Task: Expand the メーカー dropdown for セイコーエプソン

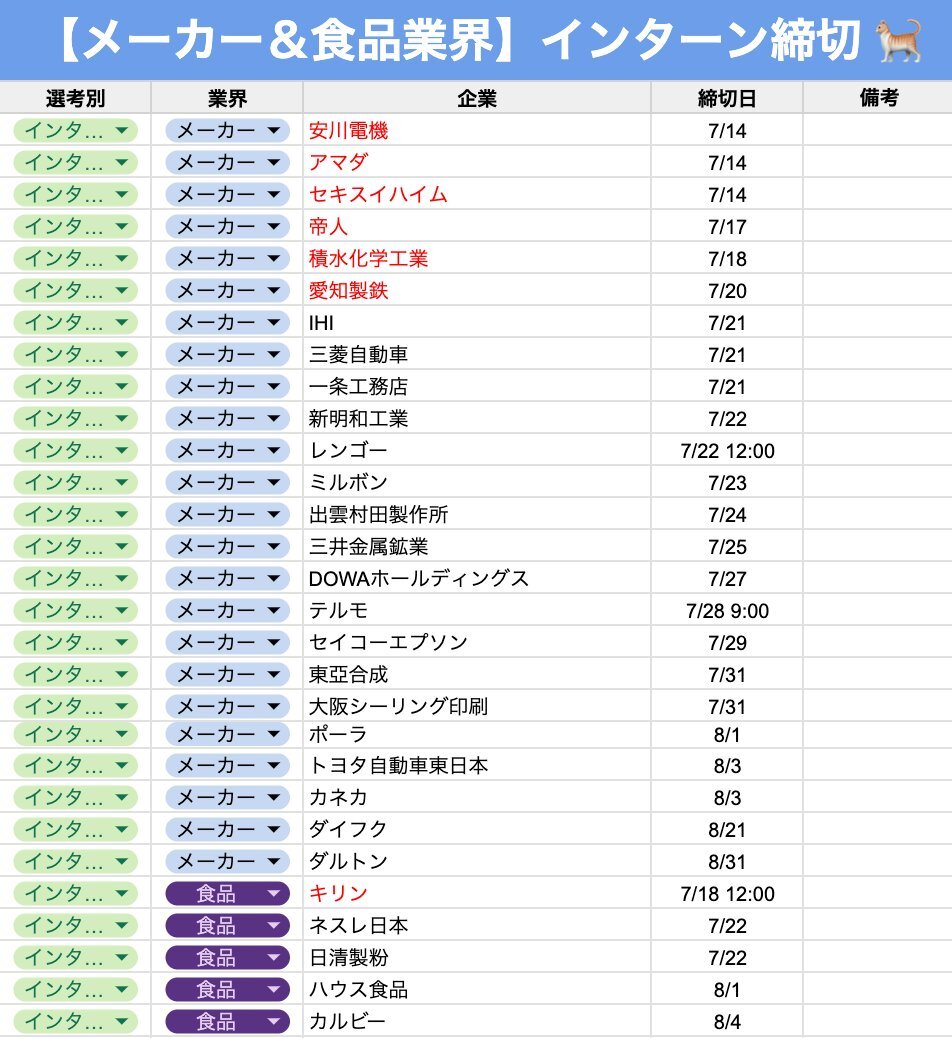Action: tap(227, 642)
